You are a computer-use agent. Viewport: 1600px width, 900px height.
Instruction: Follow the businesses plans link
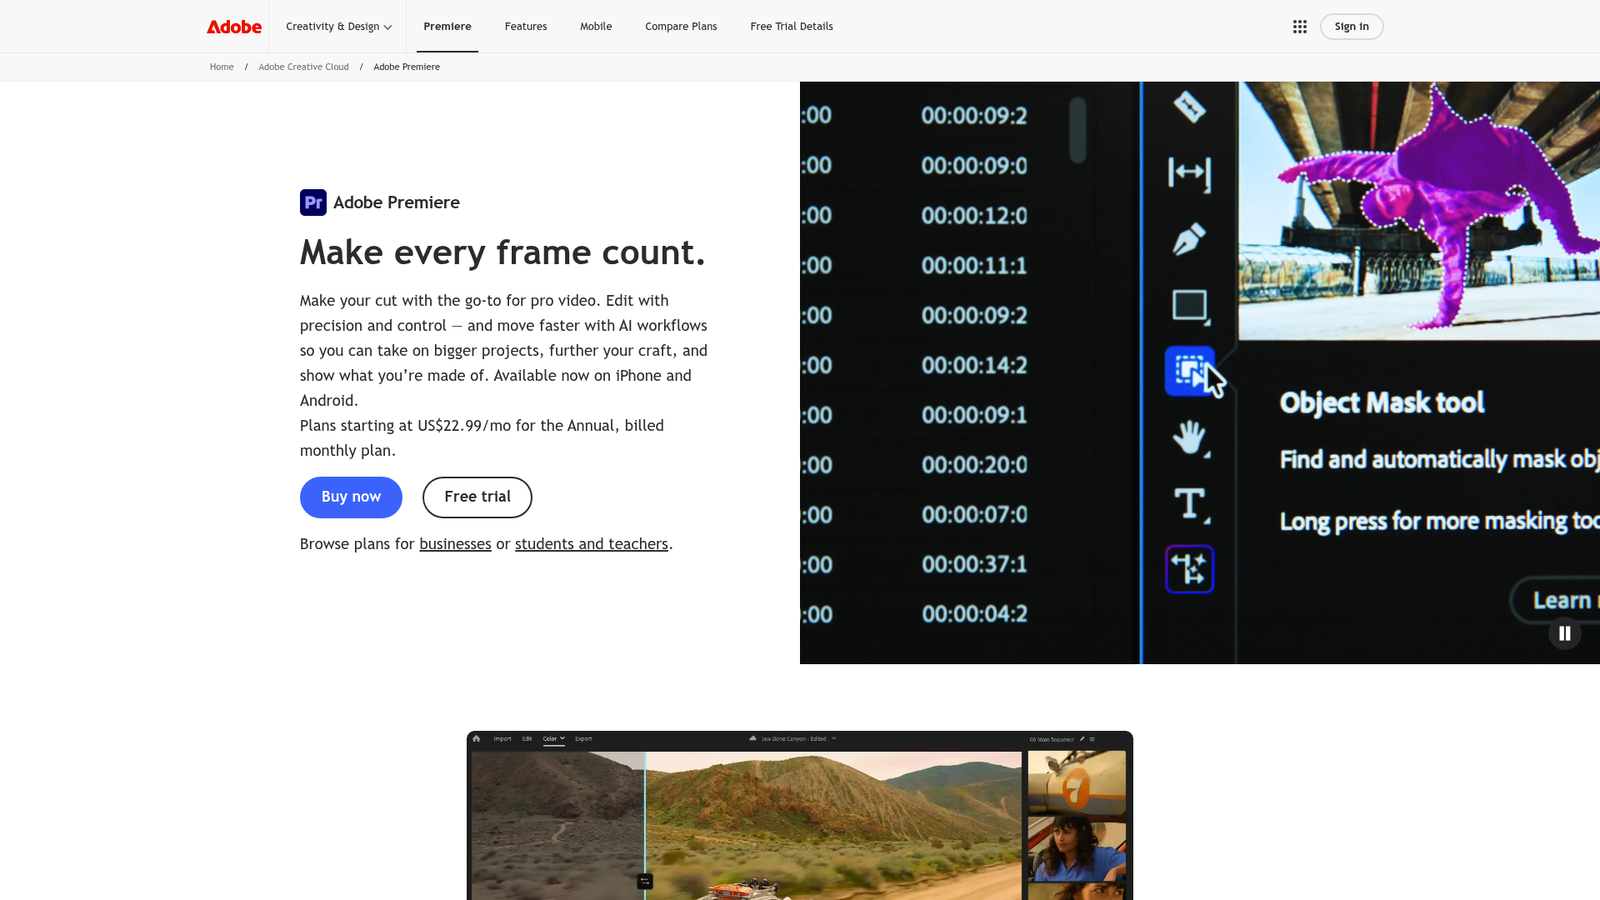455,544
